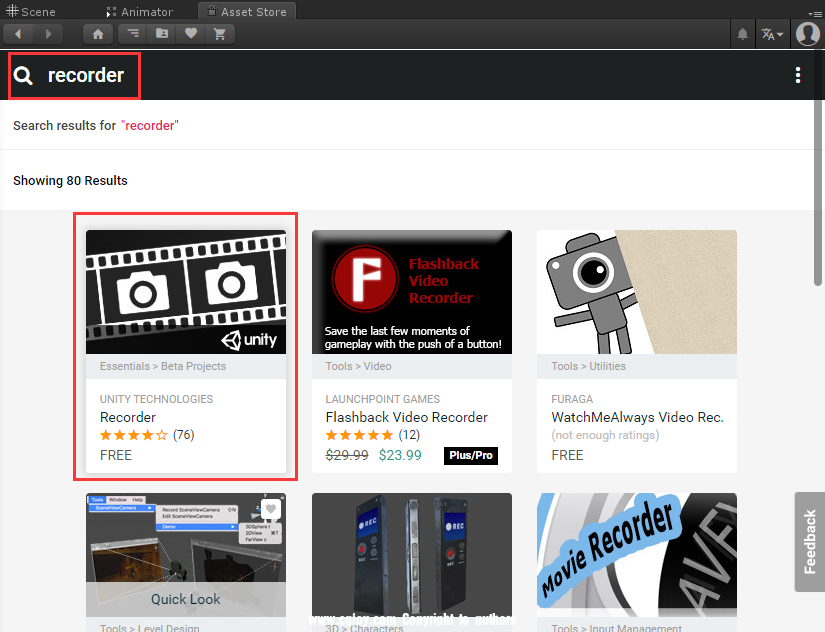Go back with the left arrow button
Viewport: 825px width, 632px height.
(18, 34)
